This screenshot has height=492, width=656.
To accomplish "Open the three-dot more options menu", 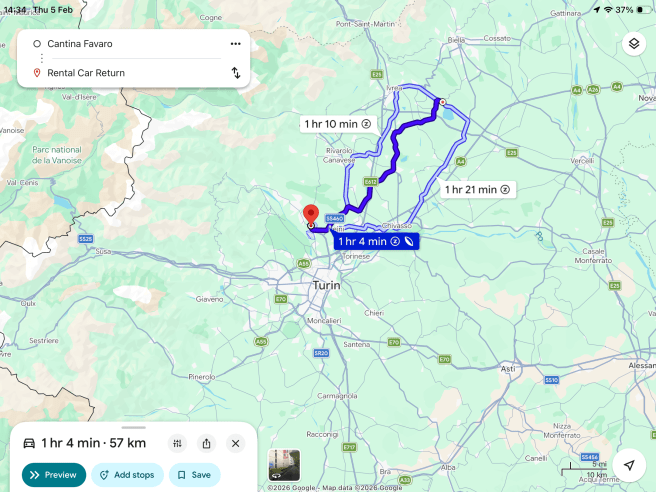I will click(x=236, y=44).
